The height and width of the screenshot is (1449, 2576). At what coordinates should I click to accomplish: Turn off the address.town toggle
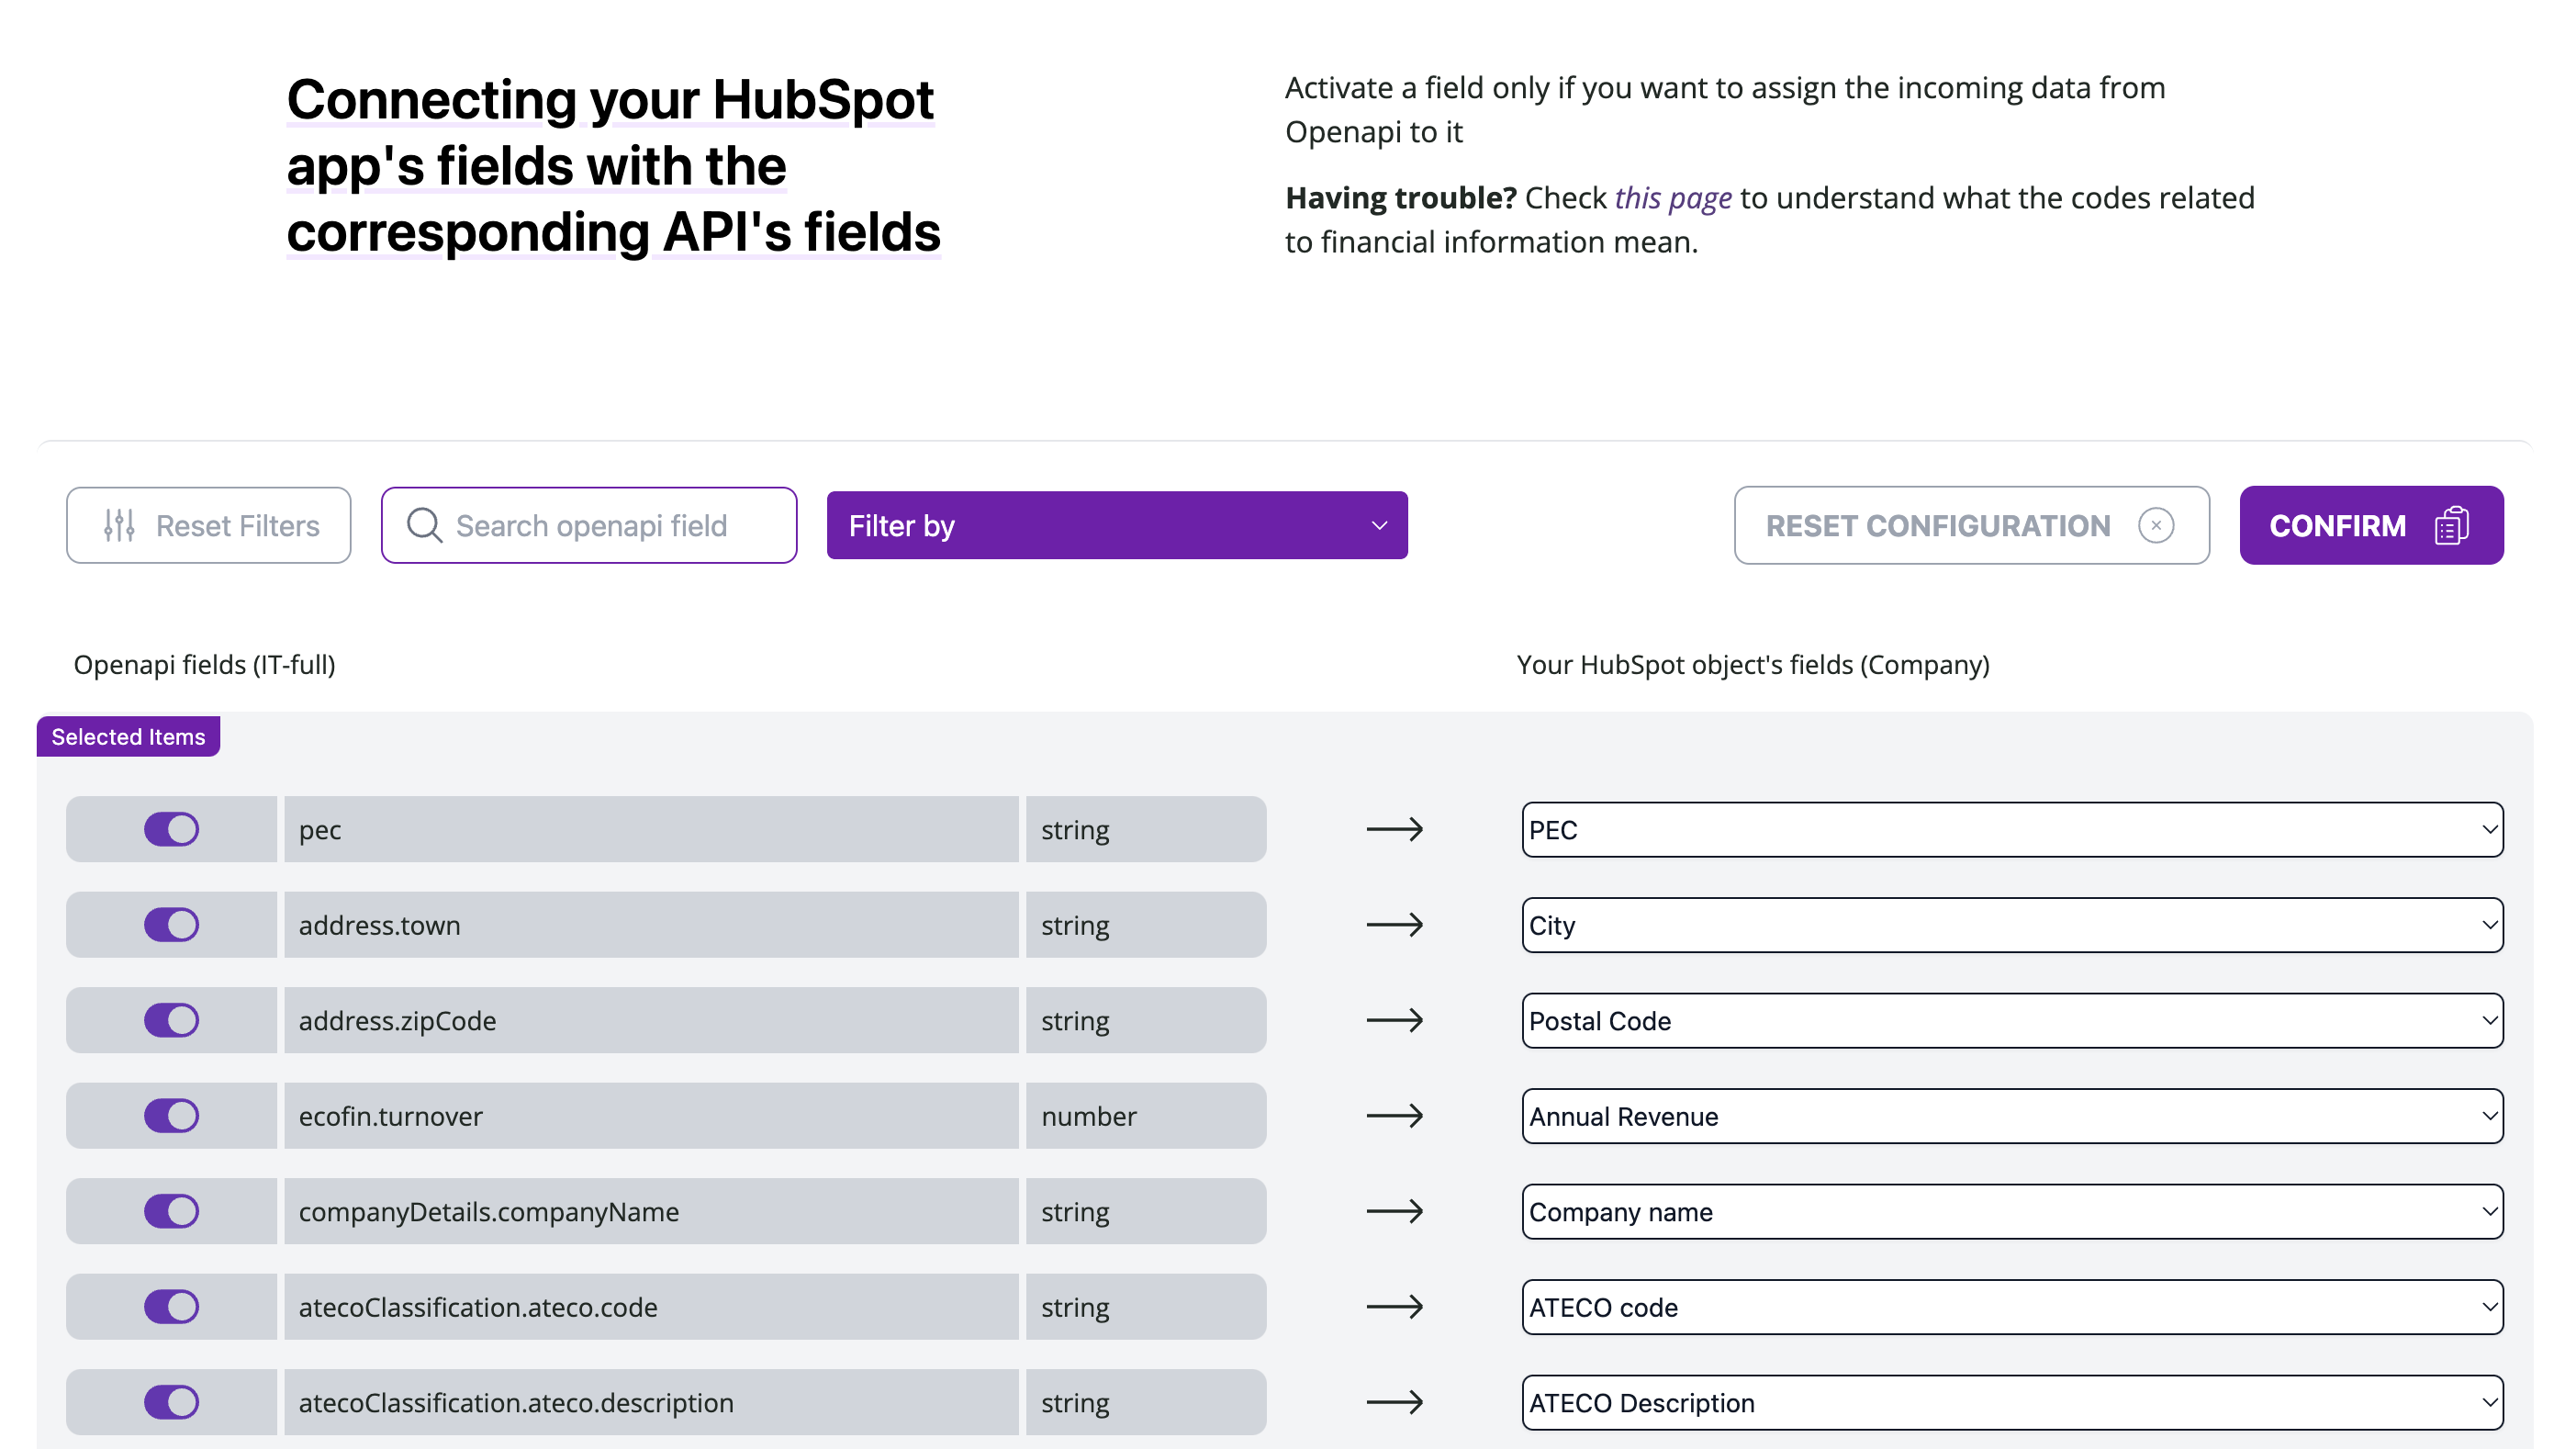click(x=171, y=924)
